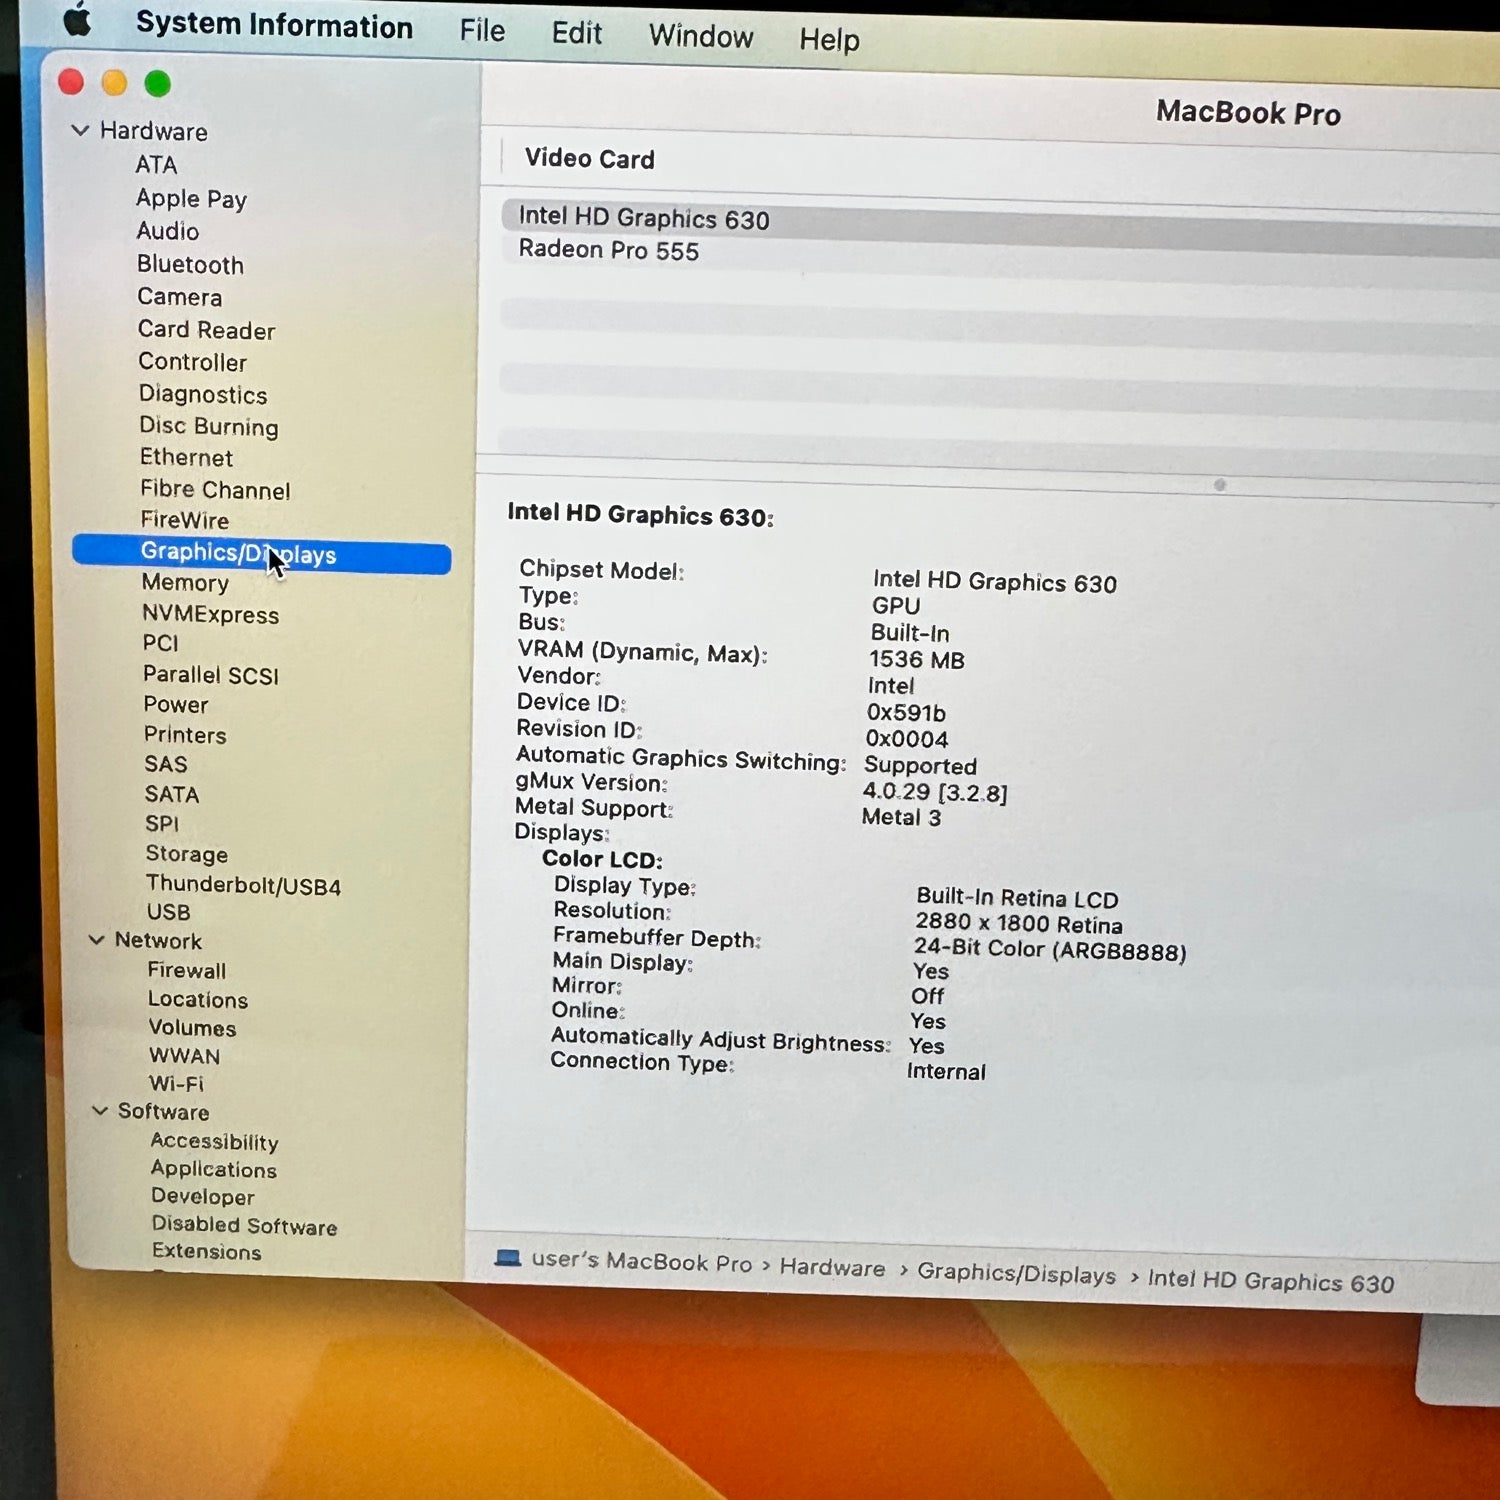
Task: Open the Help menu
Action: [829, 39]
